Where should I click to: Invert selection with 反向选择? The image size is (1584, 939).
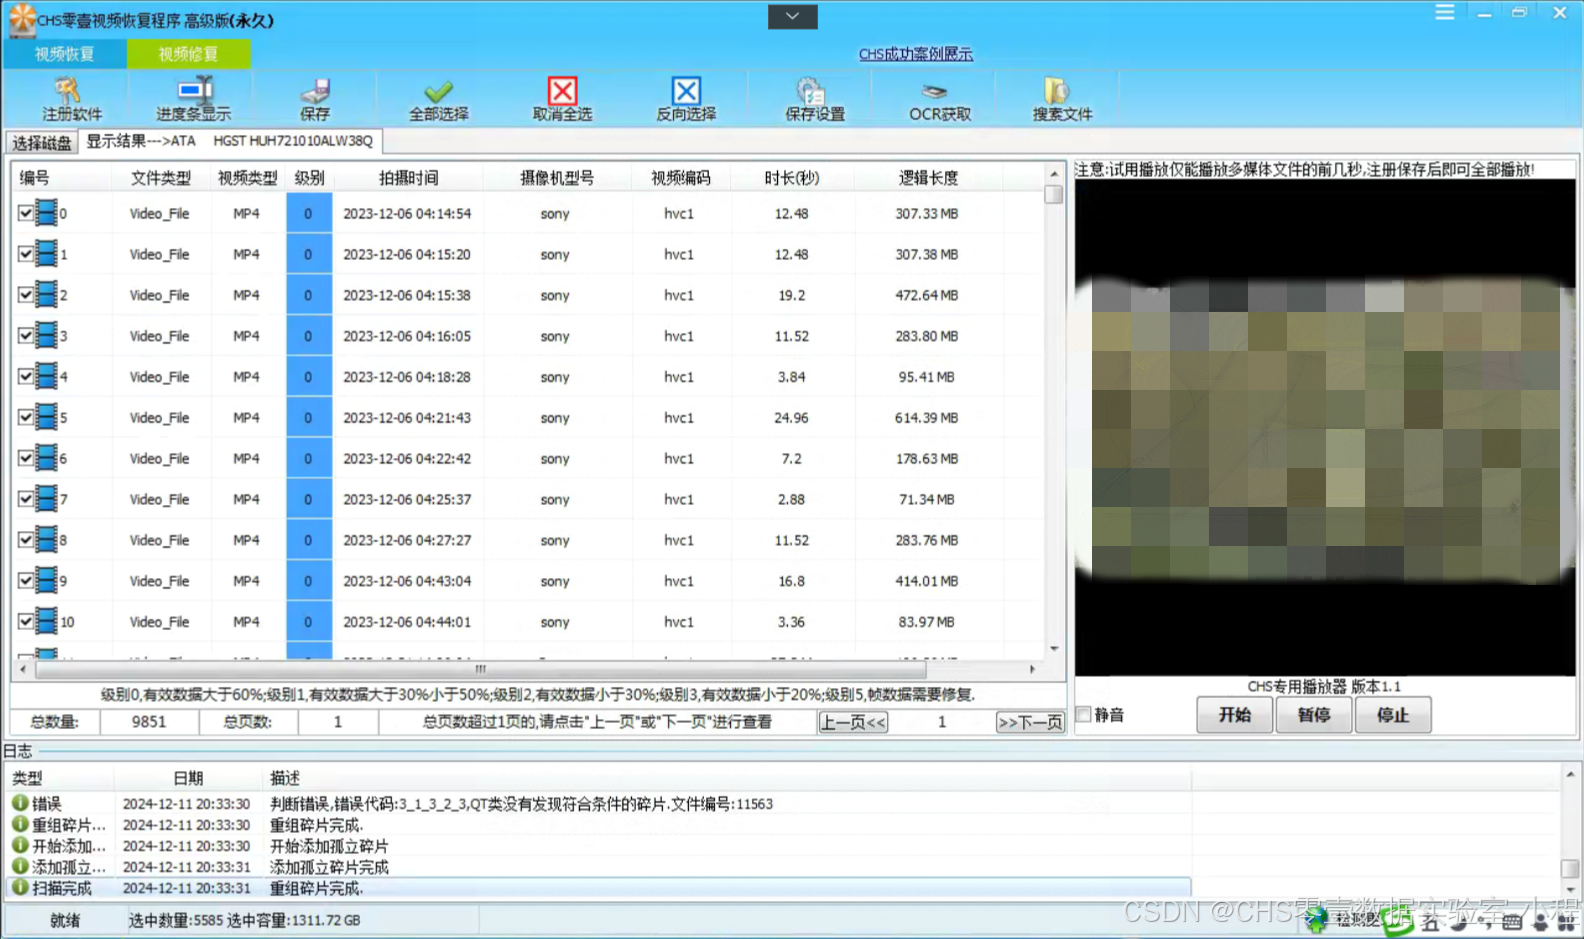[686, 99]
